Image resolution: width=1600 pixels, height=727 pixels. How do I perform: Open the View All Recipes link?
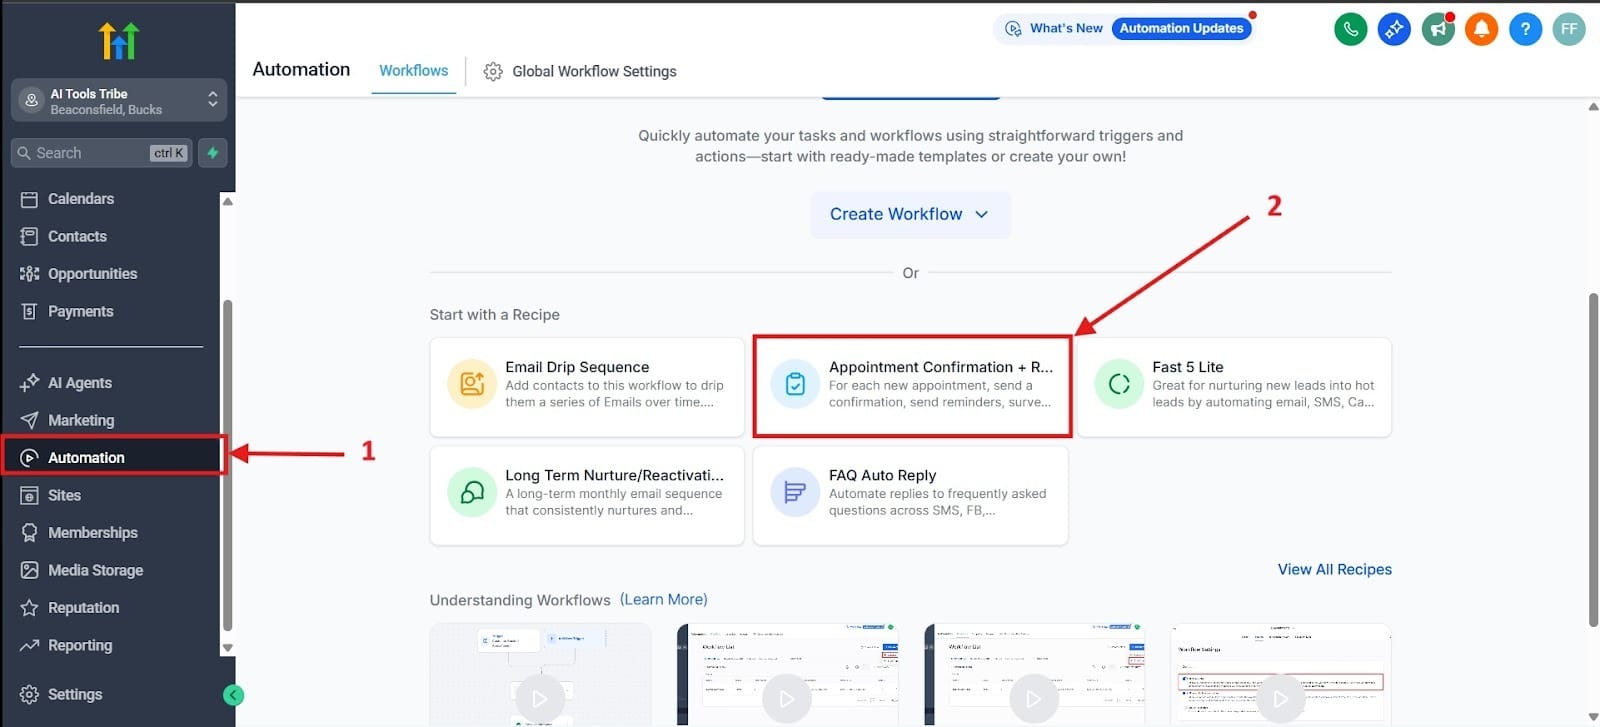click(1334, 569)
